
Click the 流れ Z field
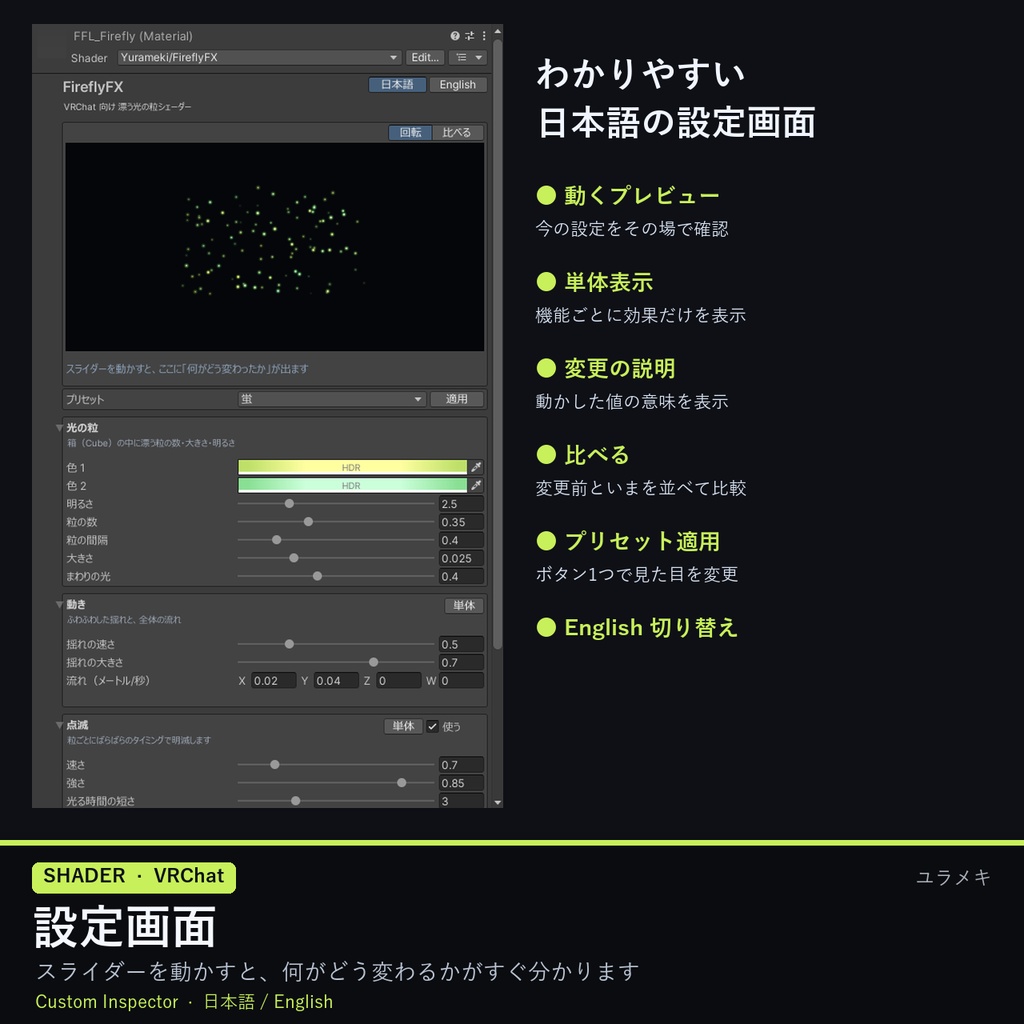(x=398, y=680)
